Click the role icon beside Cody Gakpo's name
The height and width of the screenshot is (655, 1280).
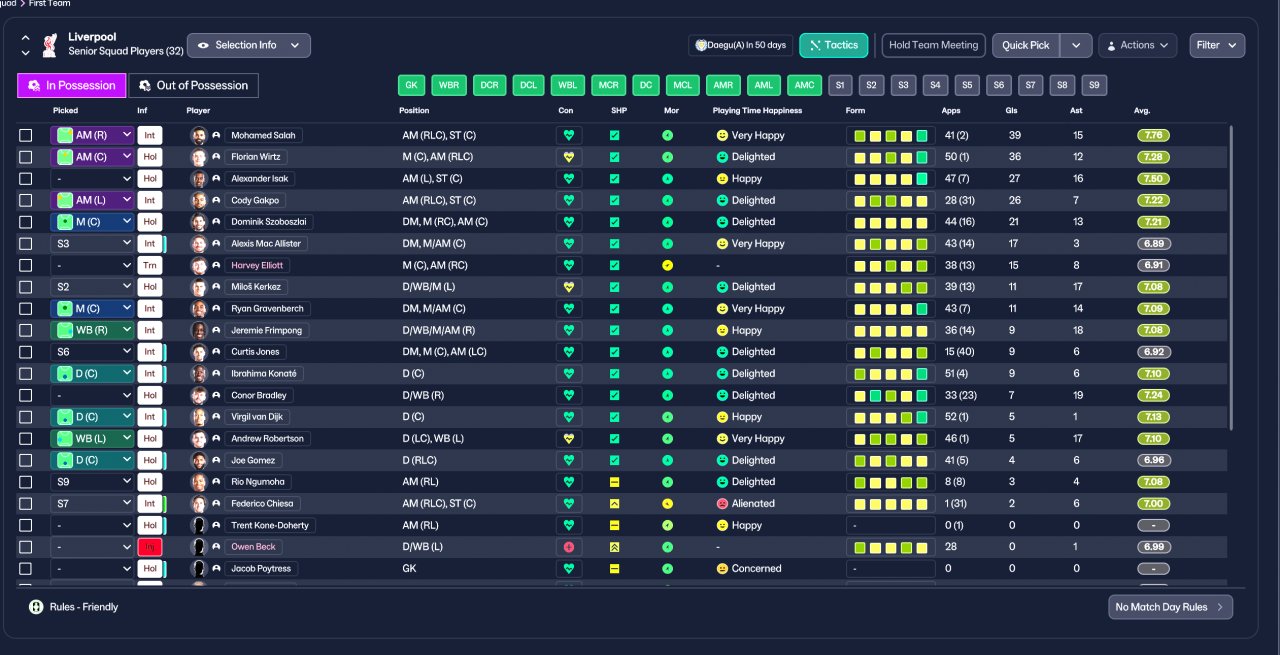pos(215,200)
